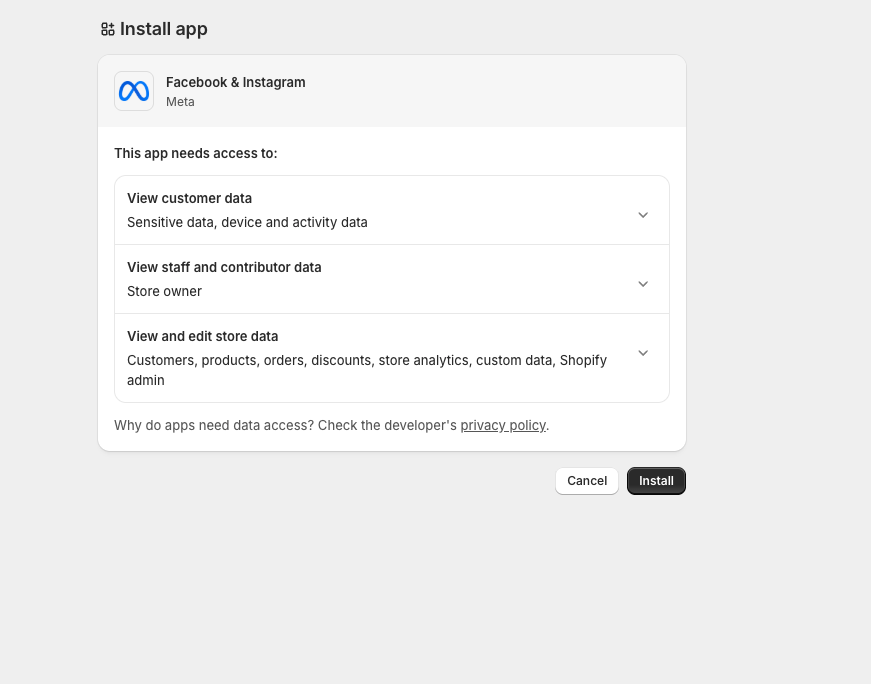Image resolution: width=871 pixels, height=684 pixels.
Task: Expand the View and edit store data chevron
Action: (x=643, y=353)
